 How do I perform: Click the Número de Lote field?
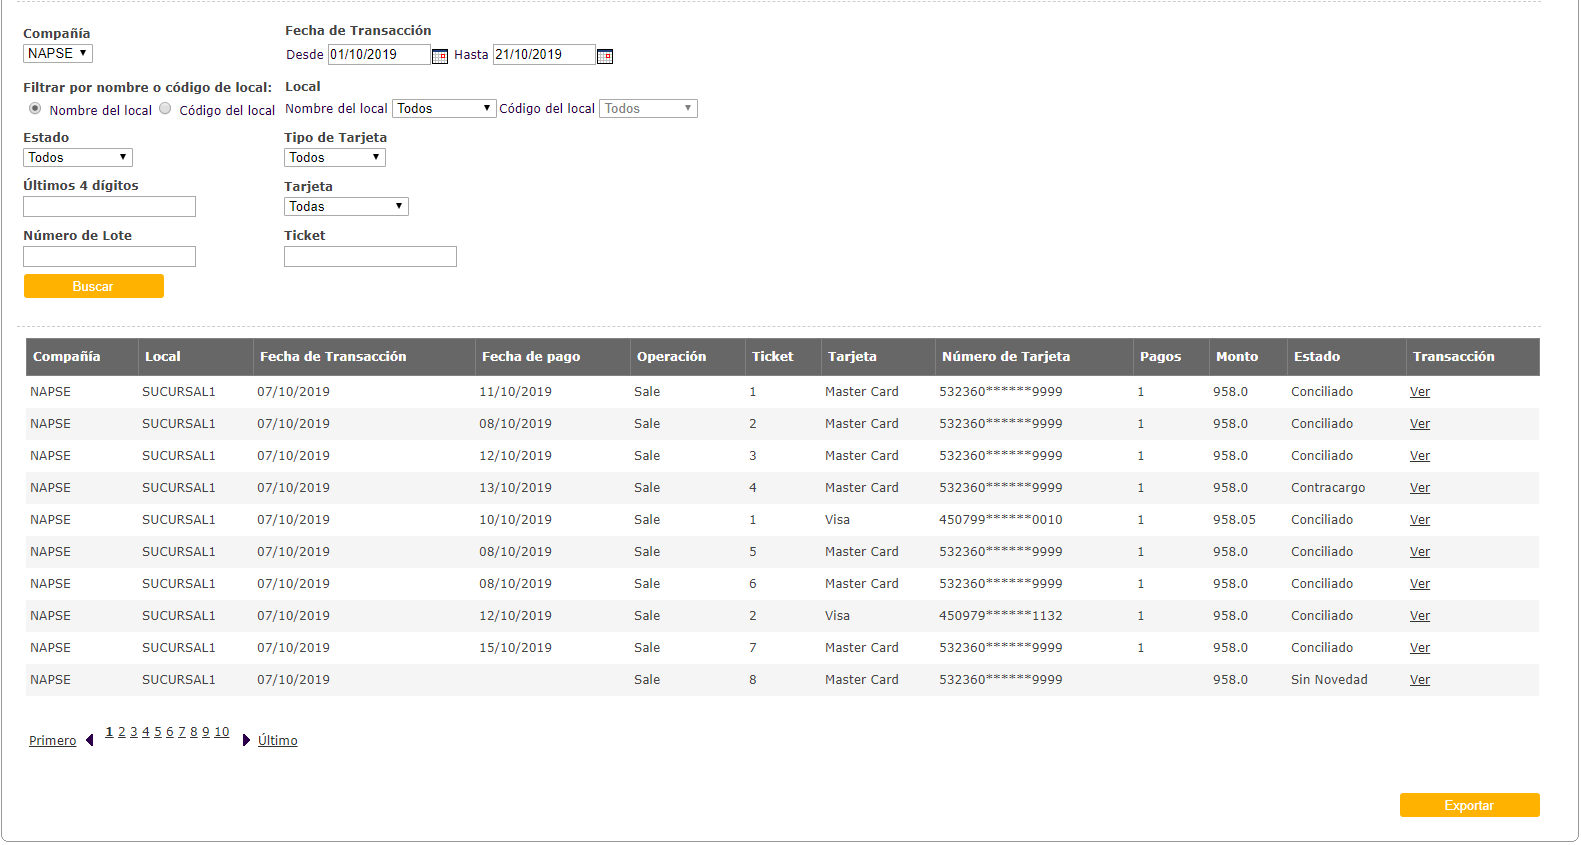tap(109, 257)
